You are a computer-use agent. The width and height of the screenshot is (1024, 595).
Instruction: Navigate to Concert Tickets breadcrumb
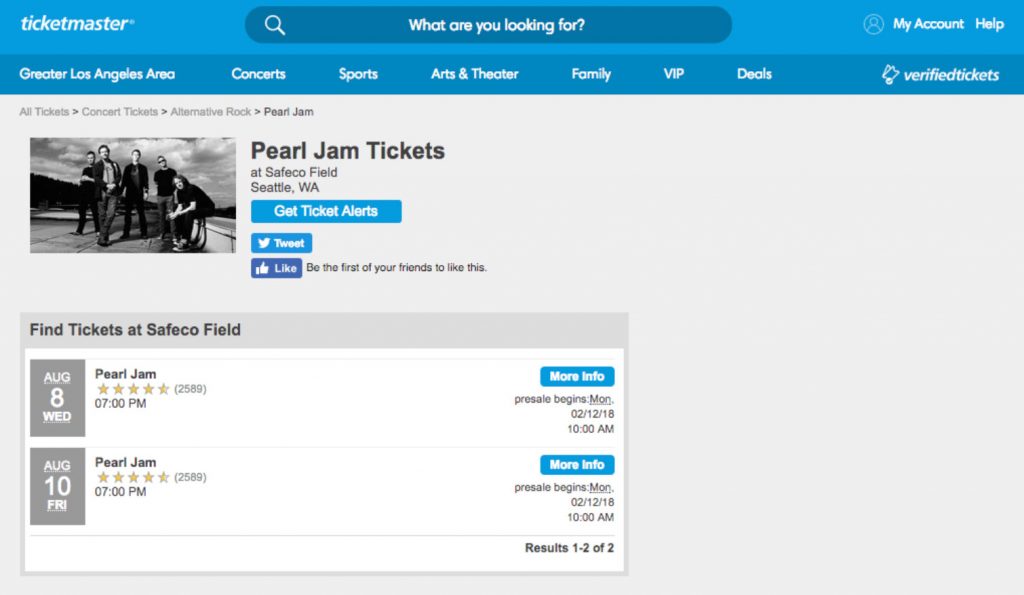pyautogui.click(x=120, y=112)
